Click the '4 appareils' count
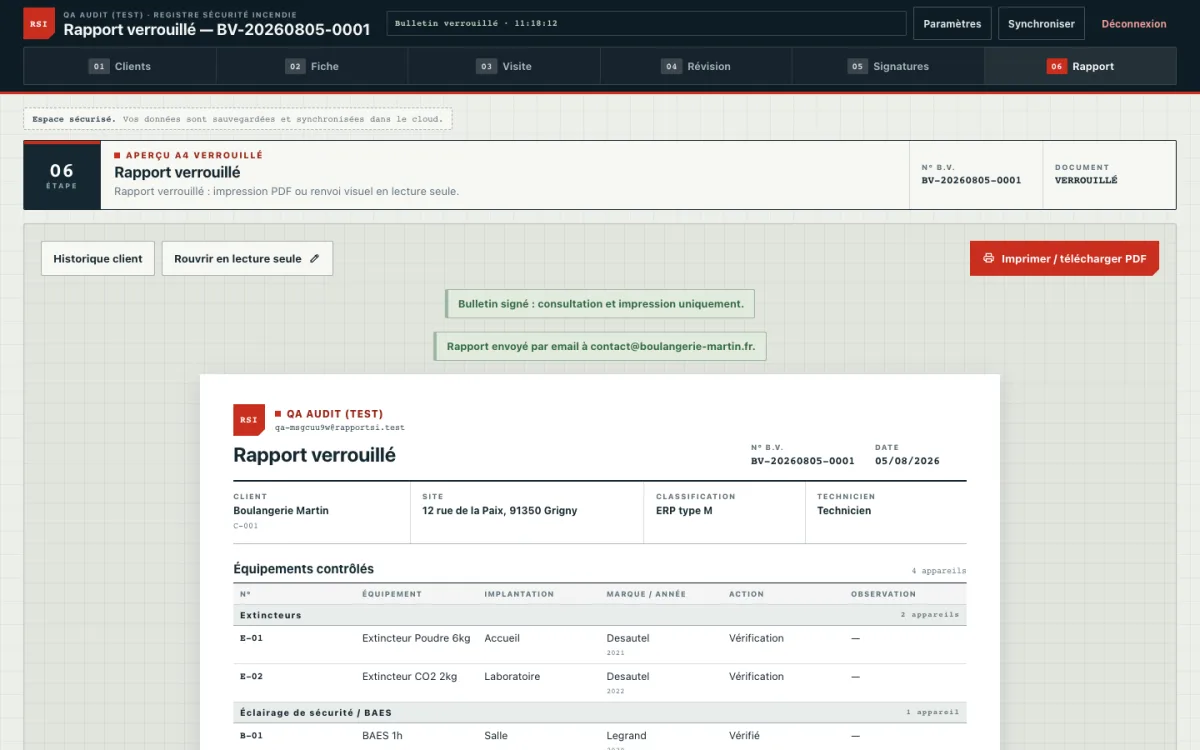 (939, 571)
